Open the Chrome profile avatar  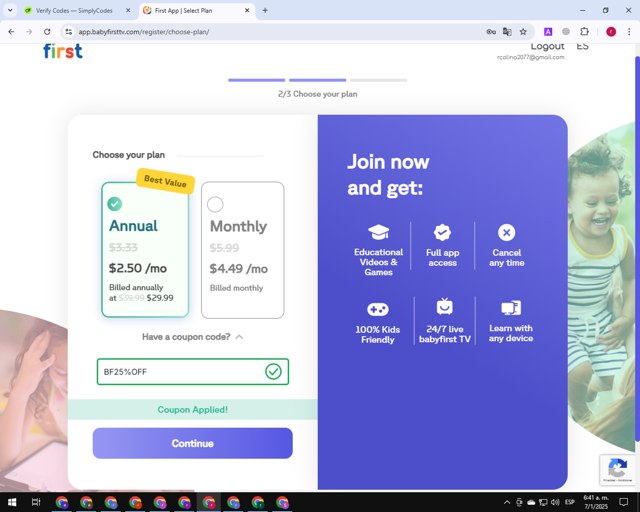point(611,32)
